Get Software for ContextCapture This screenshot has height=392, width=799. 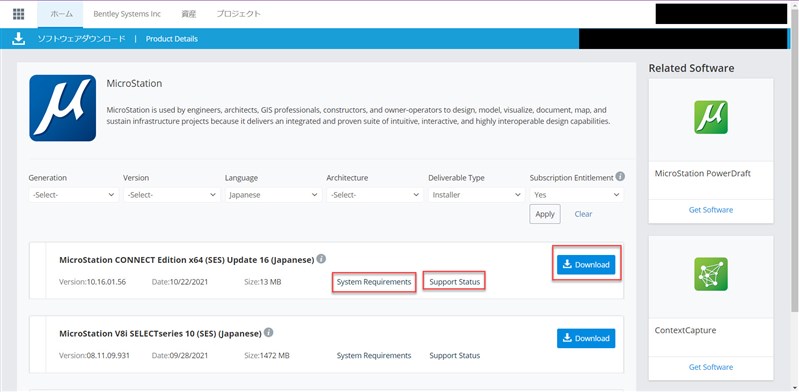click(x=711, y=367)
